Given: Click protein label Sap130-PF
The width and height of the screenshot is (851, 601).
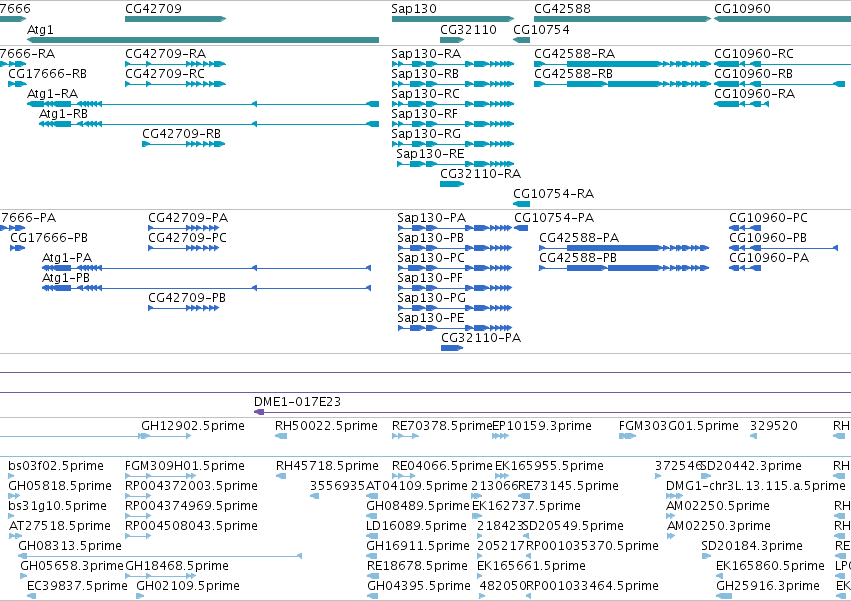Looking at the screenshot, I should 430,277.
